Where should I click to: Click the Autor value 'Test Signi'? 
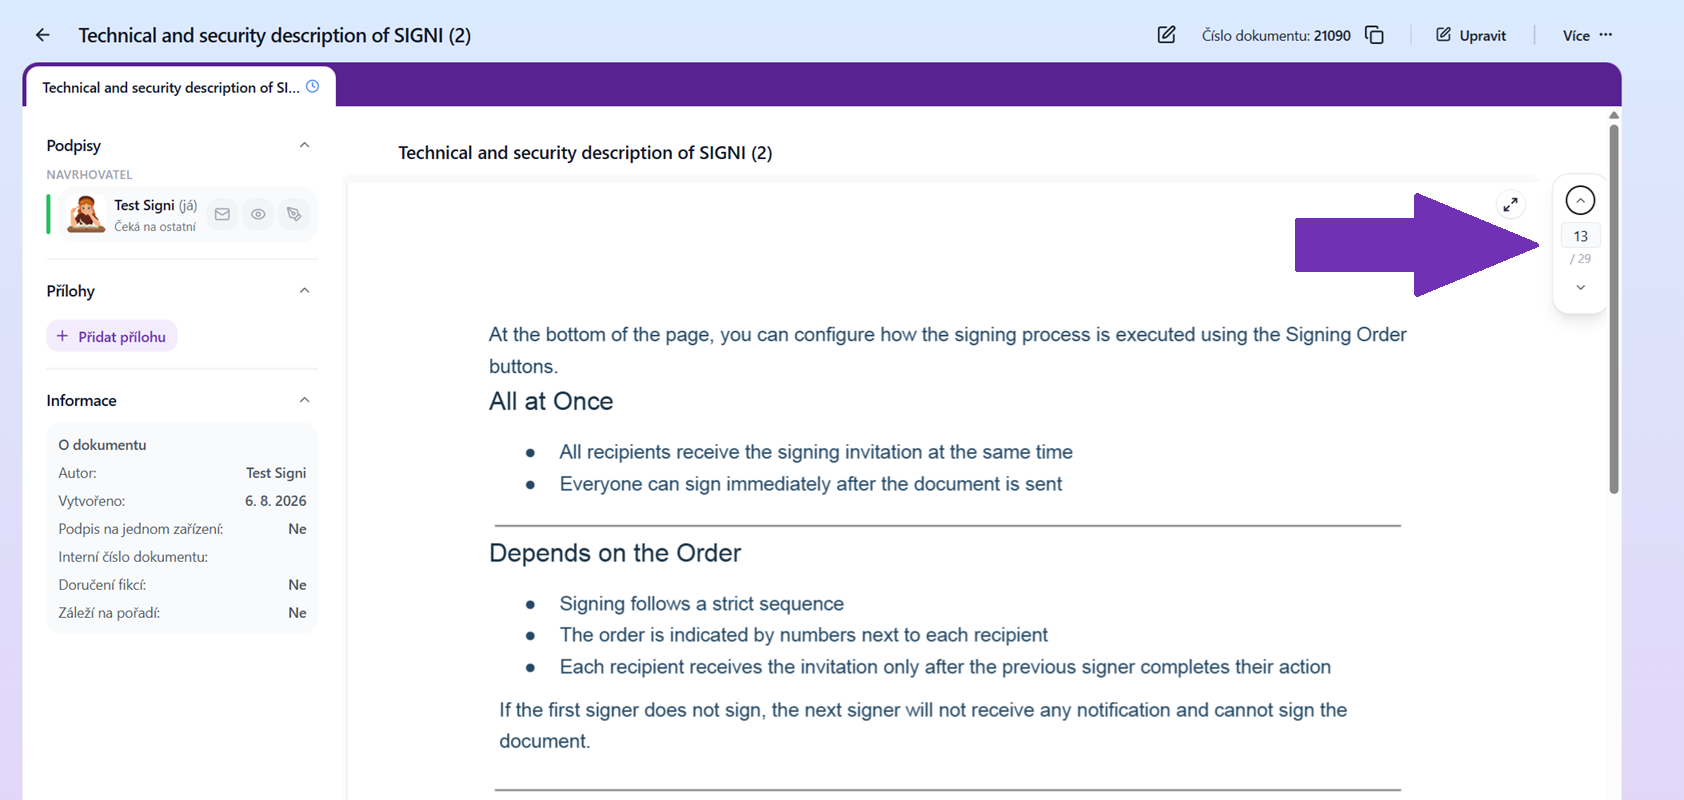(x=276, y=473)
